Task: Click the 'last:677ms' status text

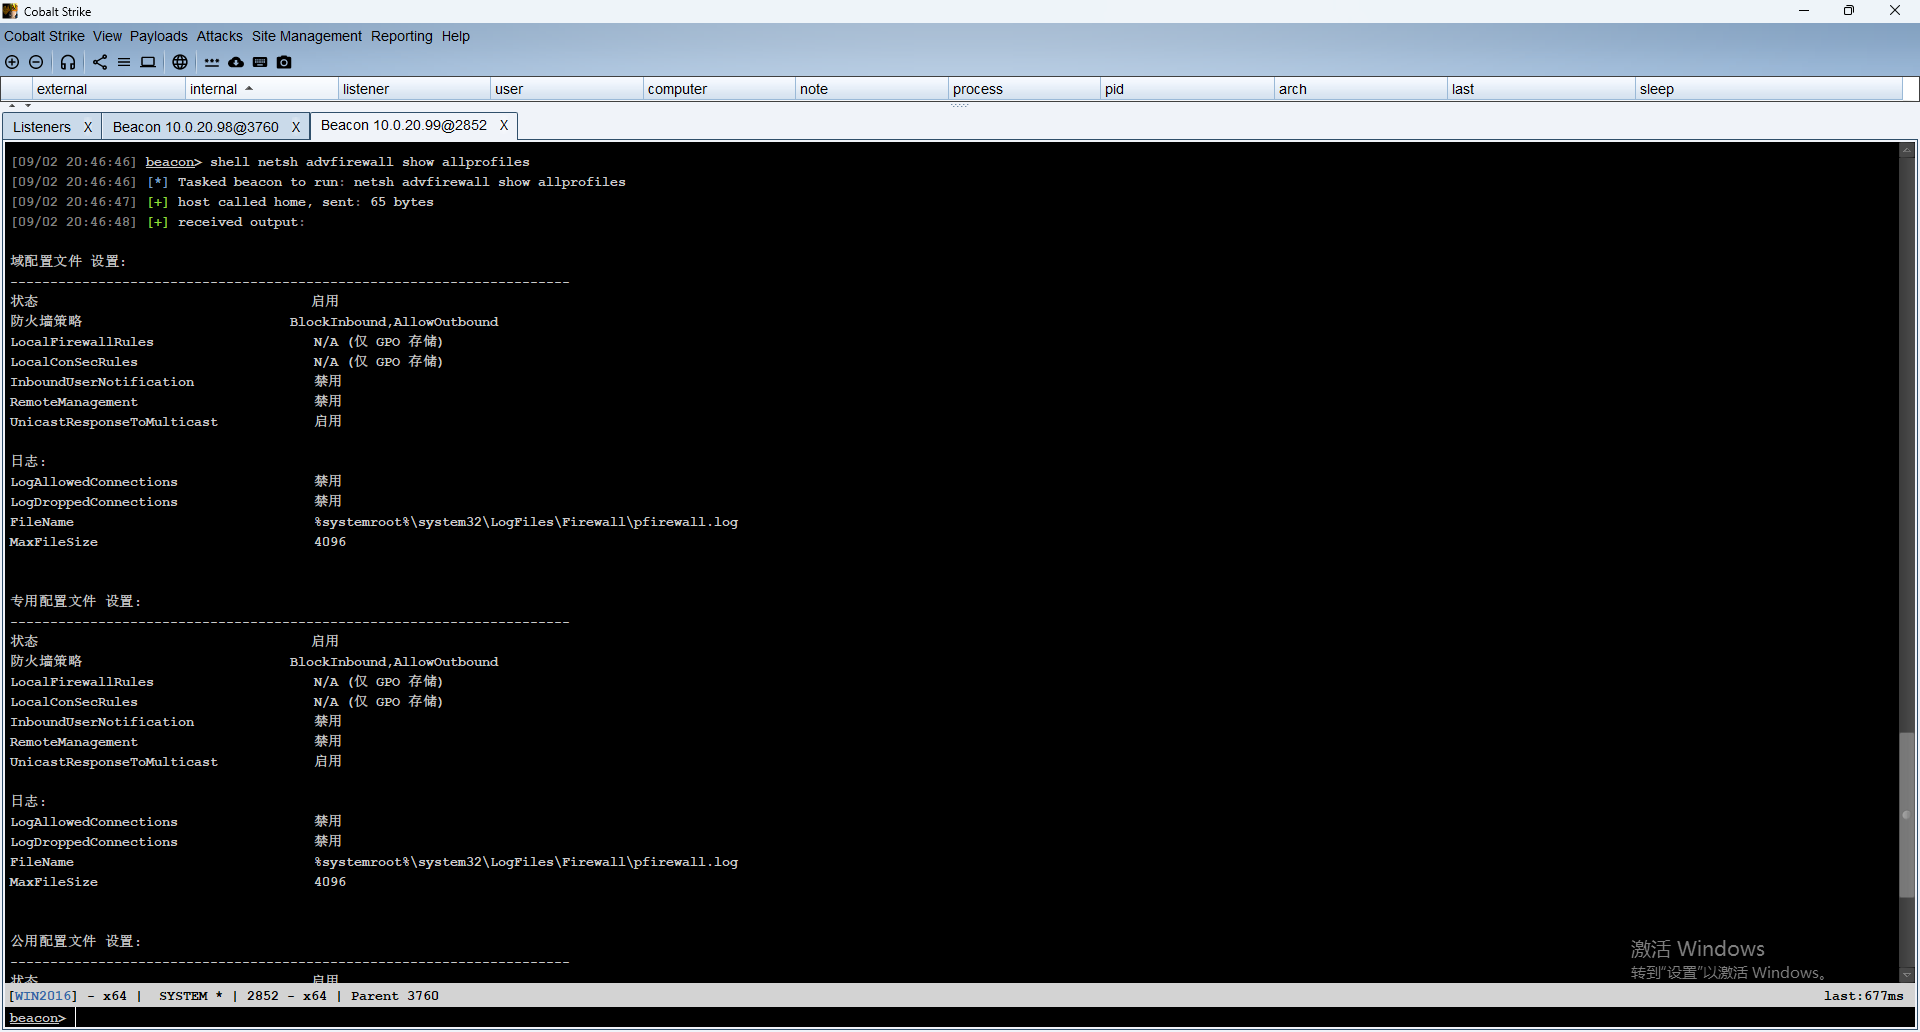Action: [1863, 996]
